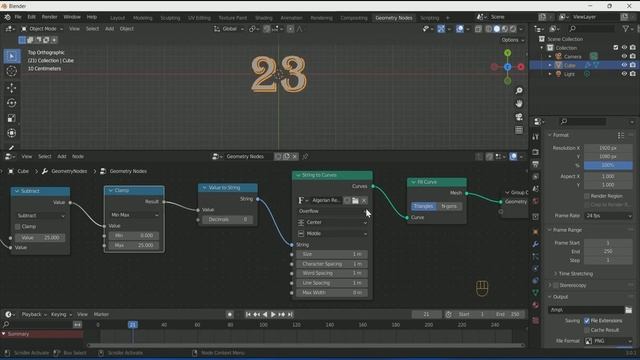Open the Frame Rate 24 fps dropdown

(x=608, y=216)
